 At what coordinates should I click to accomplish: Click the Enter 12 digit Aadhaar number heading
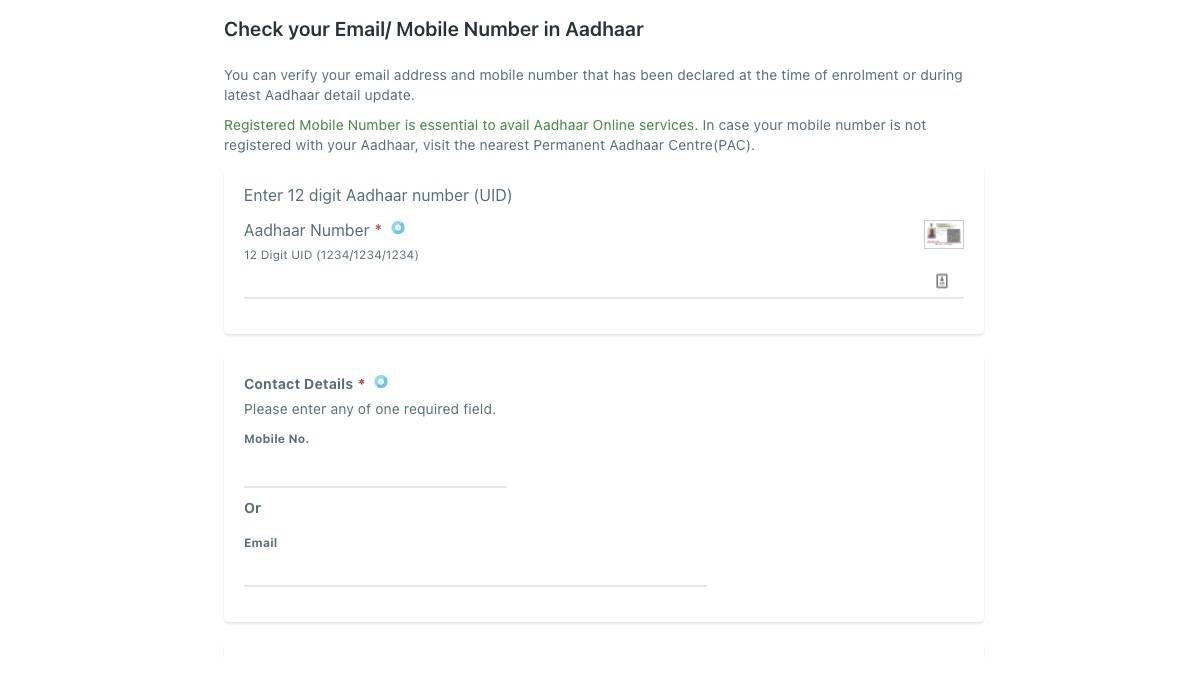tap(378, 195)
